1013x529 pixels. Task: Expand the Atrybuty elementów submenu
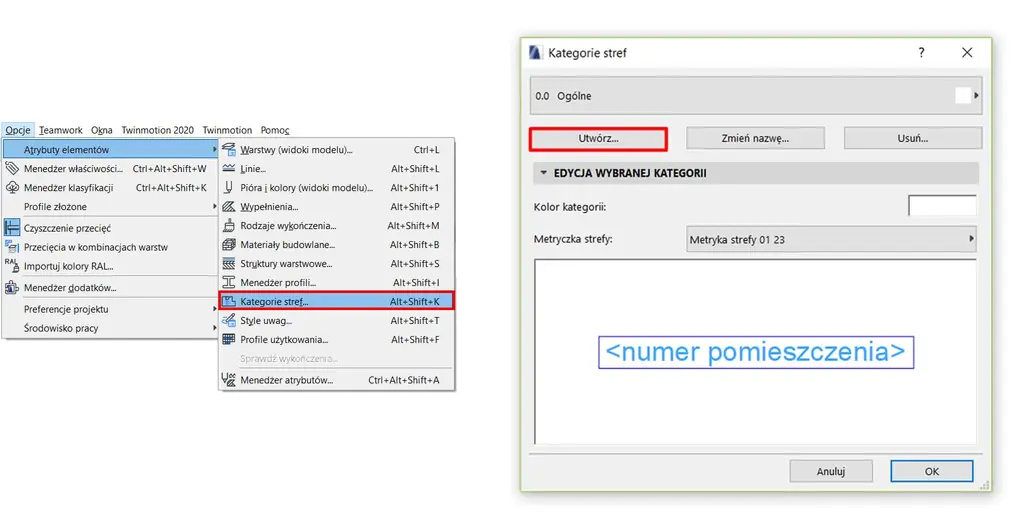(110, 149)
